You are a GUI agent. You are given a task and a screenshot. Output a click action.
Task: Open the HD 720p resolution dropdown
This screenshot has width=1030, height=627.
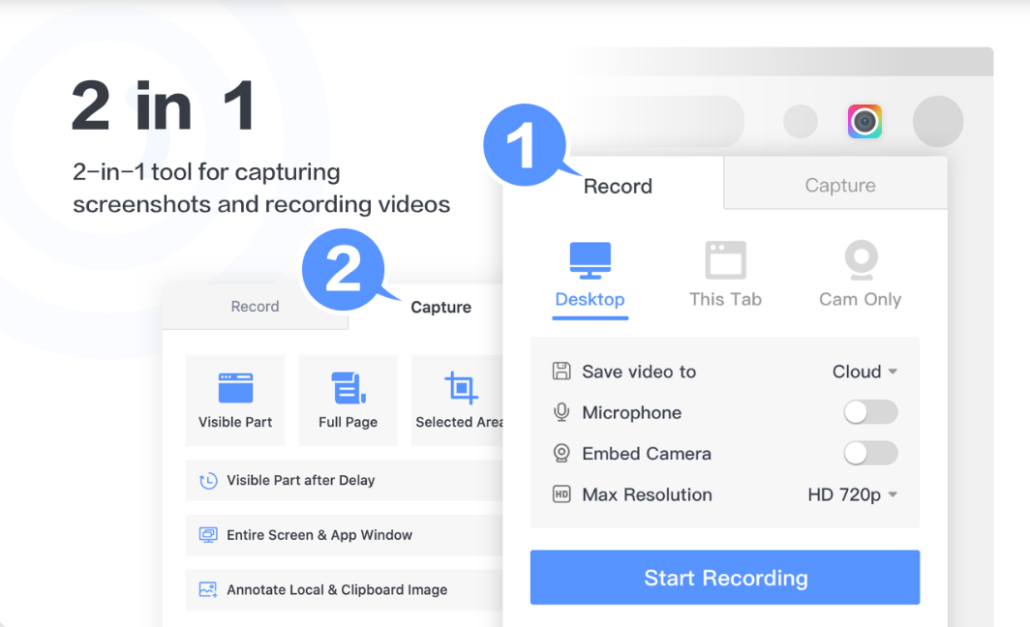pyautogui.click(x=852, y=494)
